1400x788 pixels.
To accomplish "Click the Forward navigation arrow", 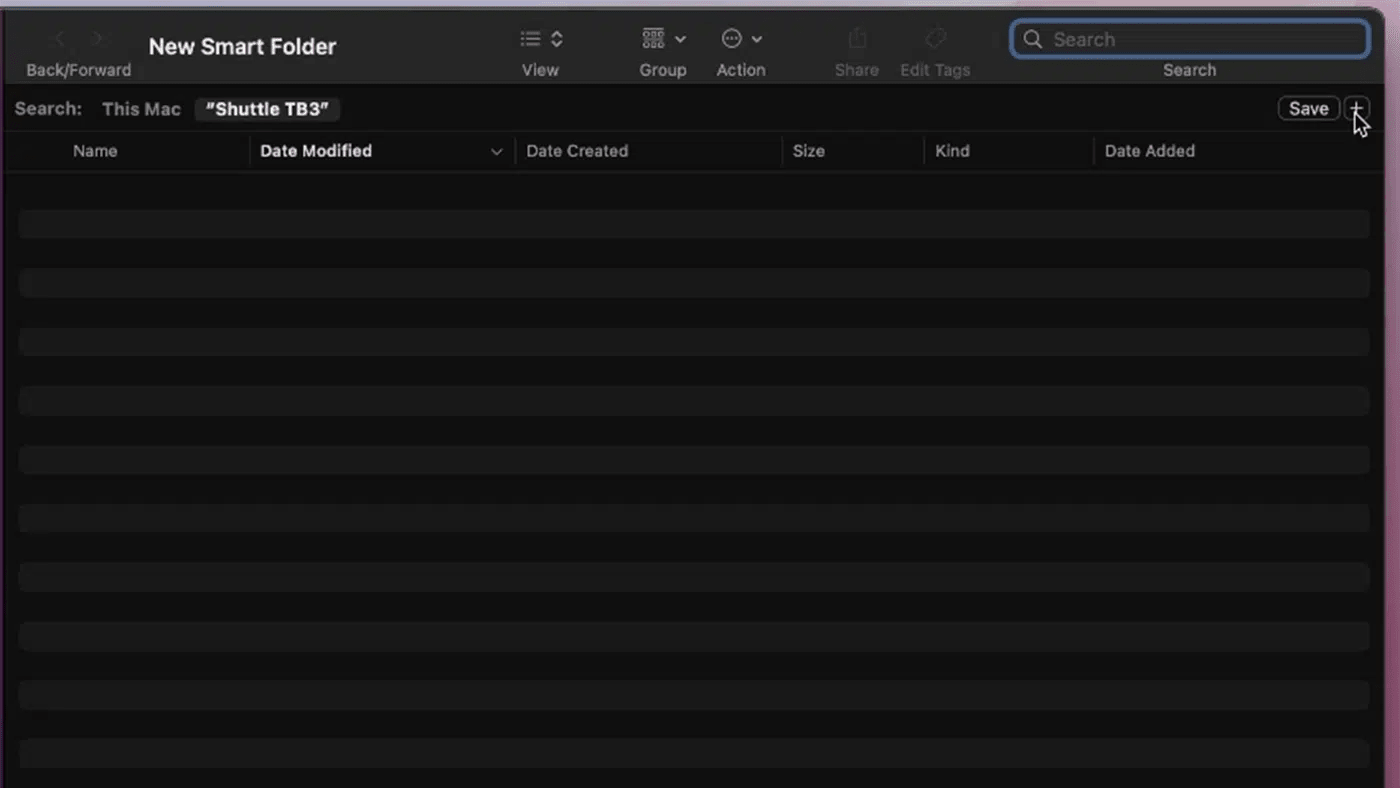I will coord(97,38).
